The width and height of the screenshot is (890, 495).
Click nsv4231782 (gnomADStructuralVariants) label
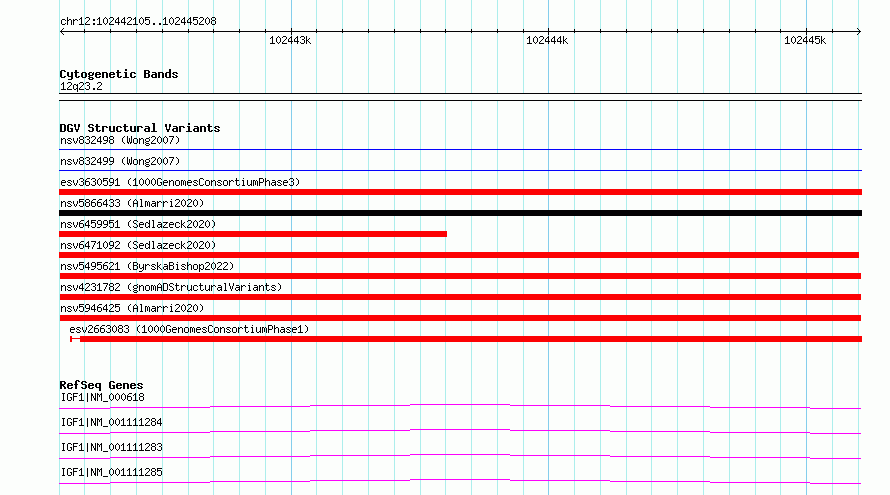171,287
